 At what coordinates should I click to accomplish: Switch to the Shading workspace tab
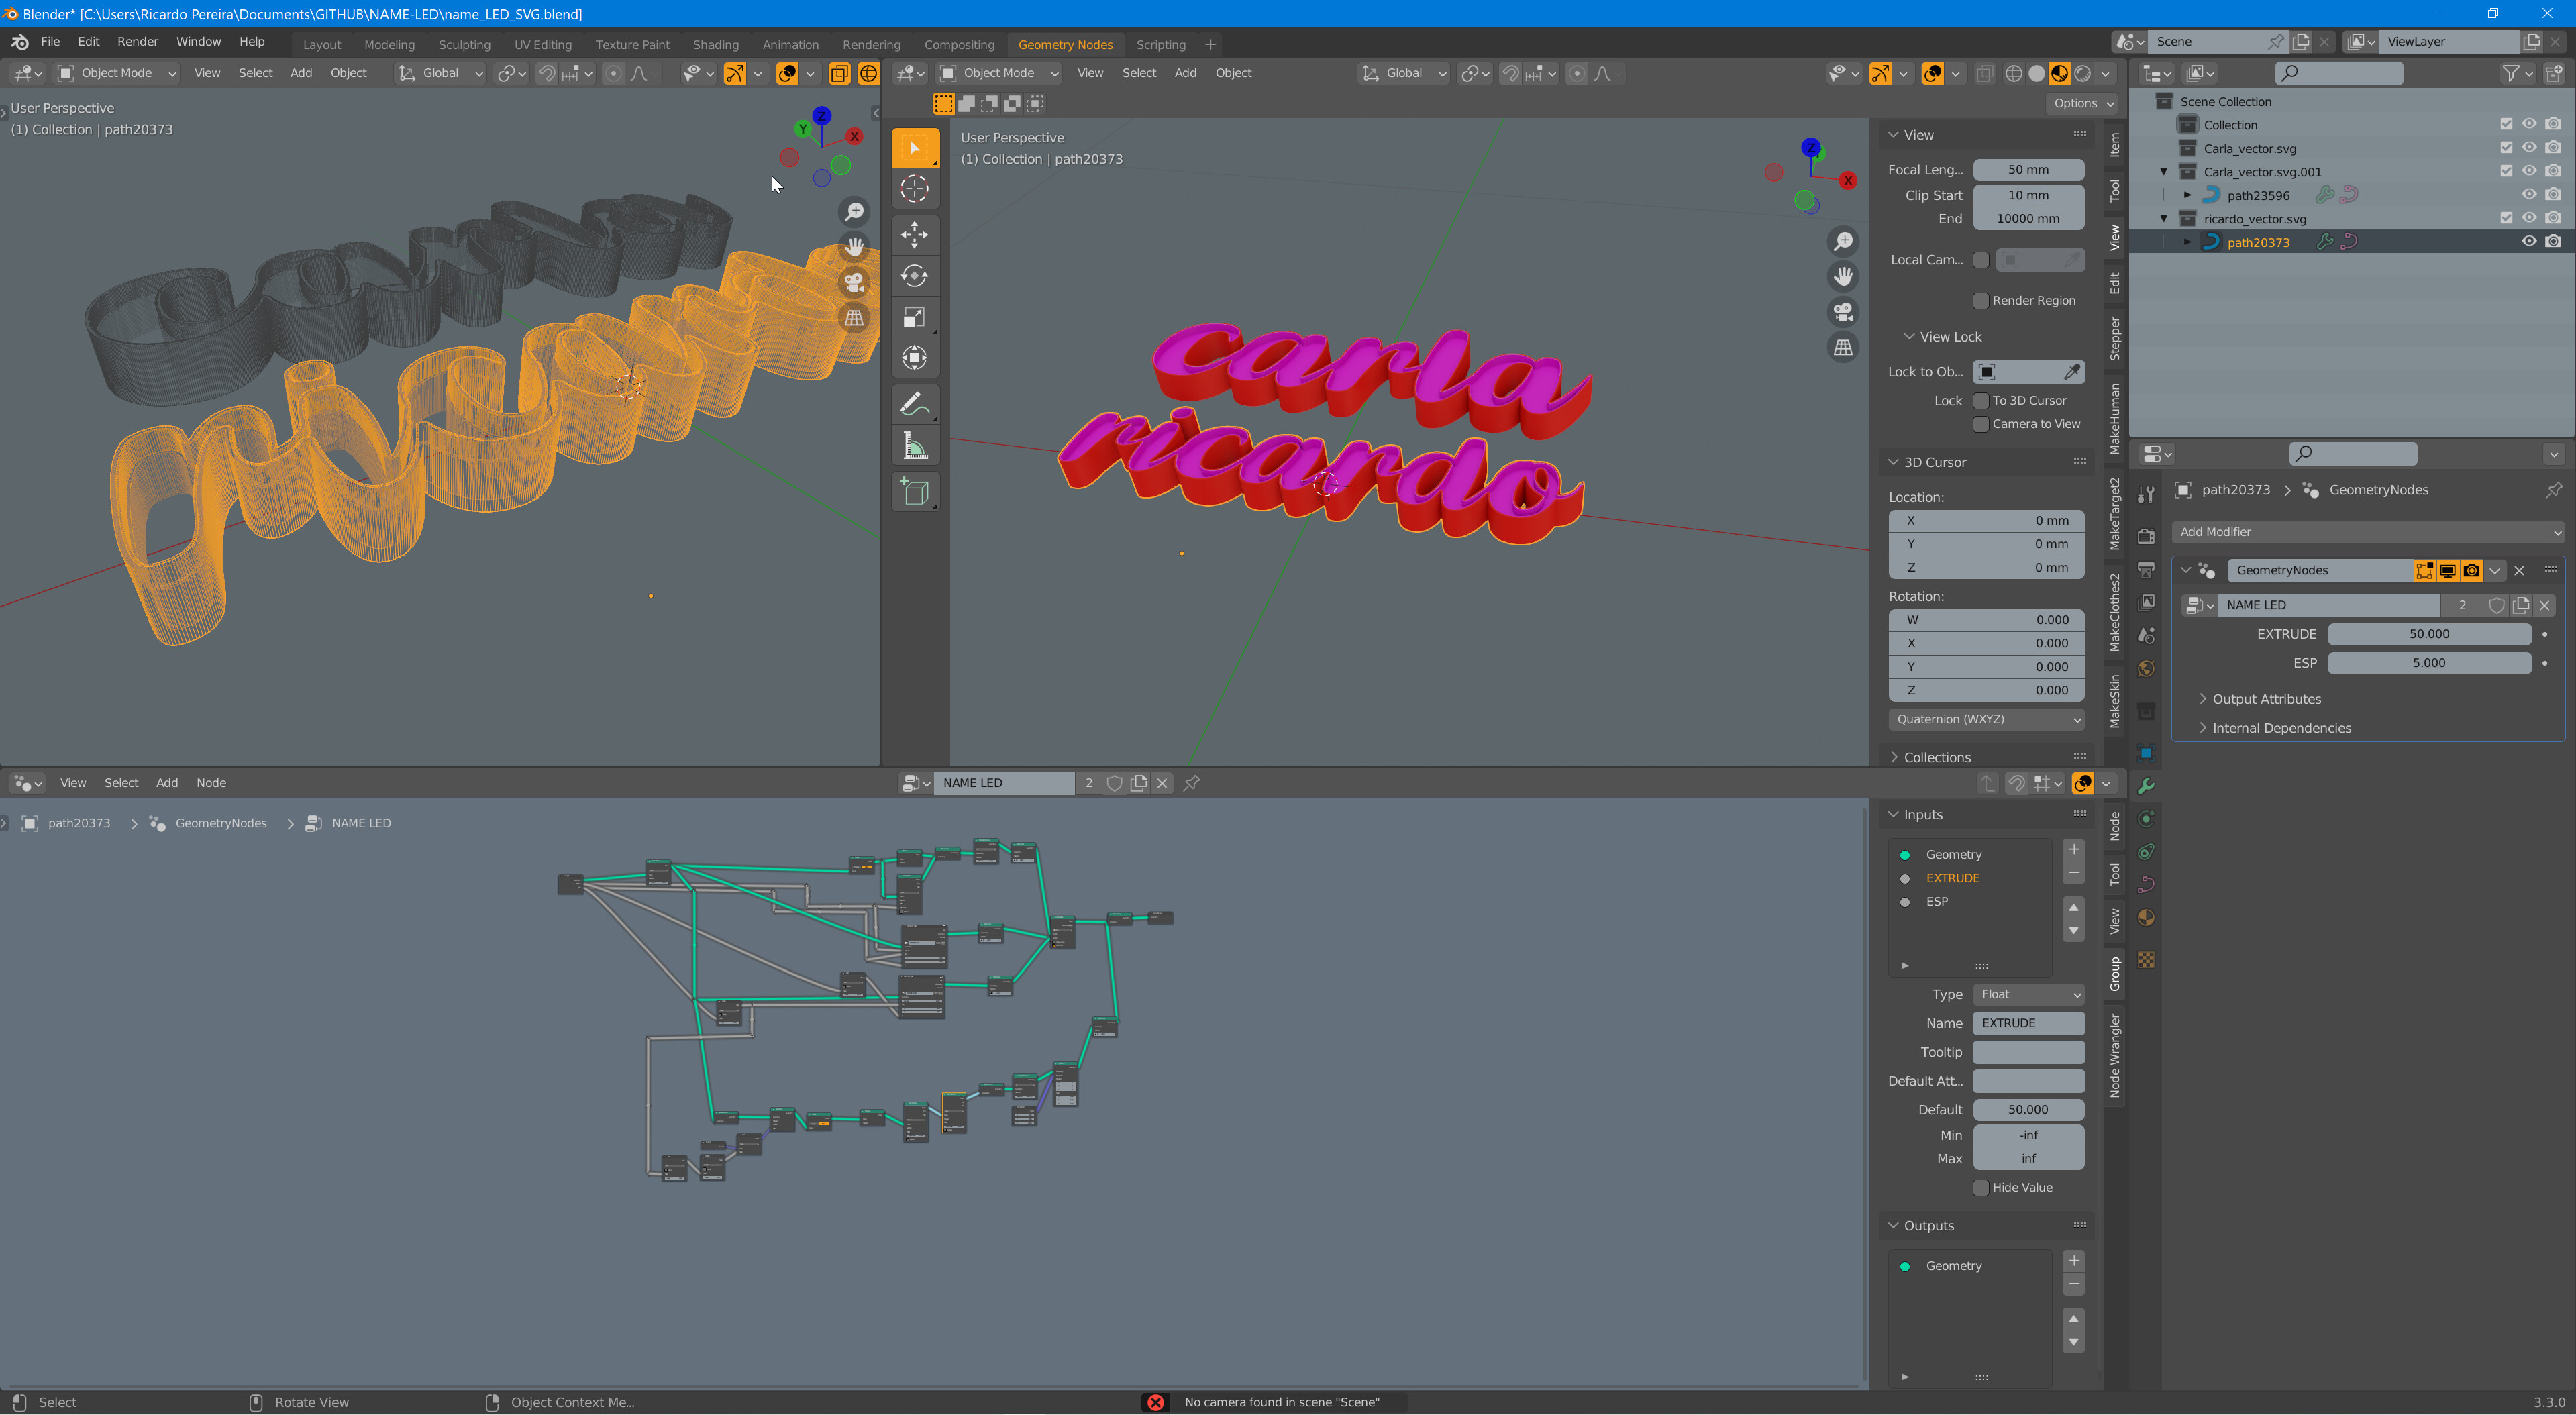point(715,44)
